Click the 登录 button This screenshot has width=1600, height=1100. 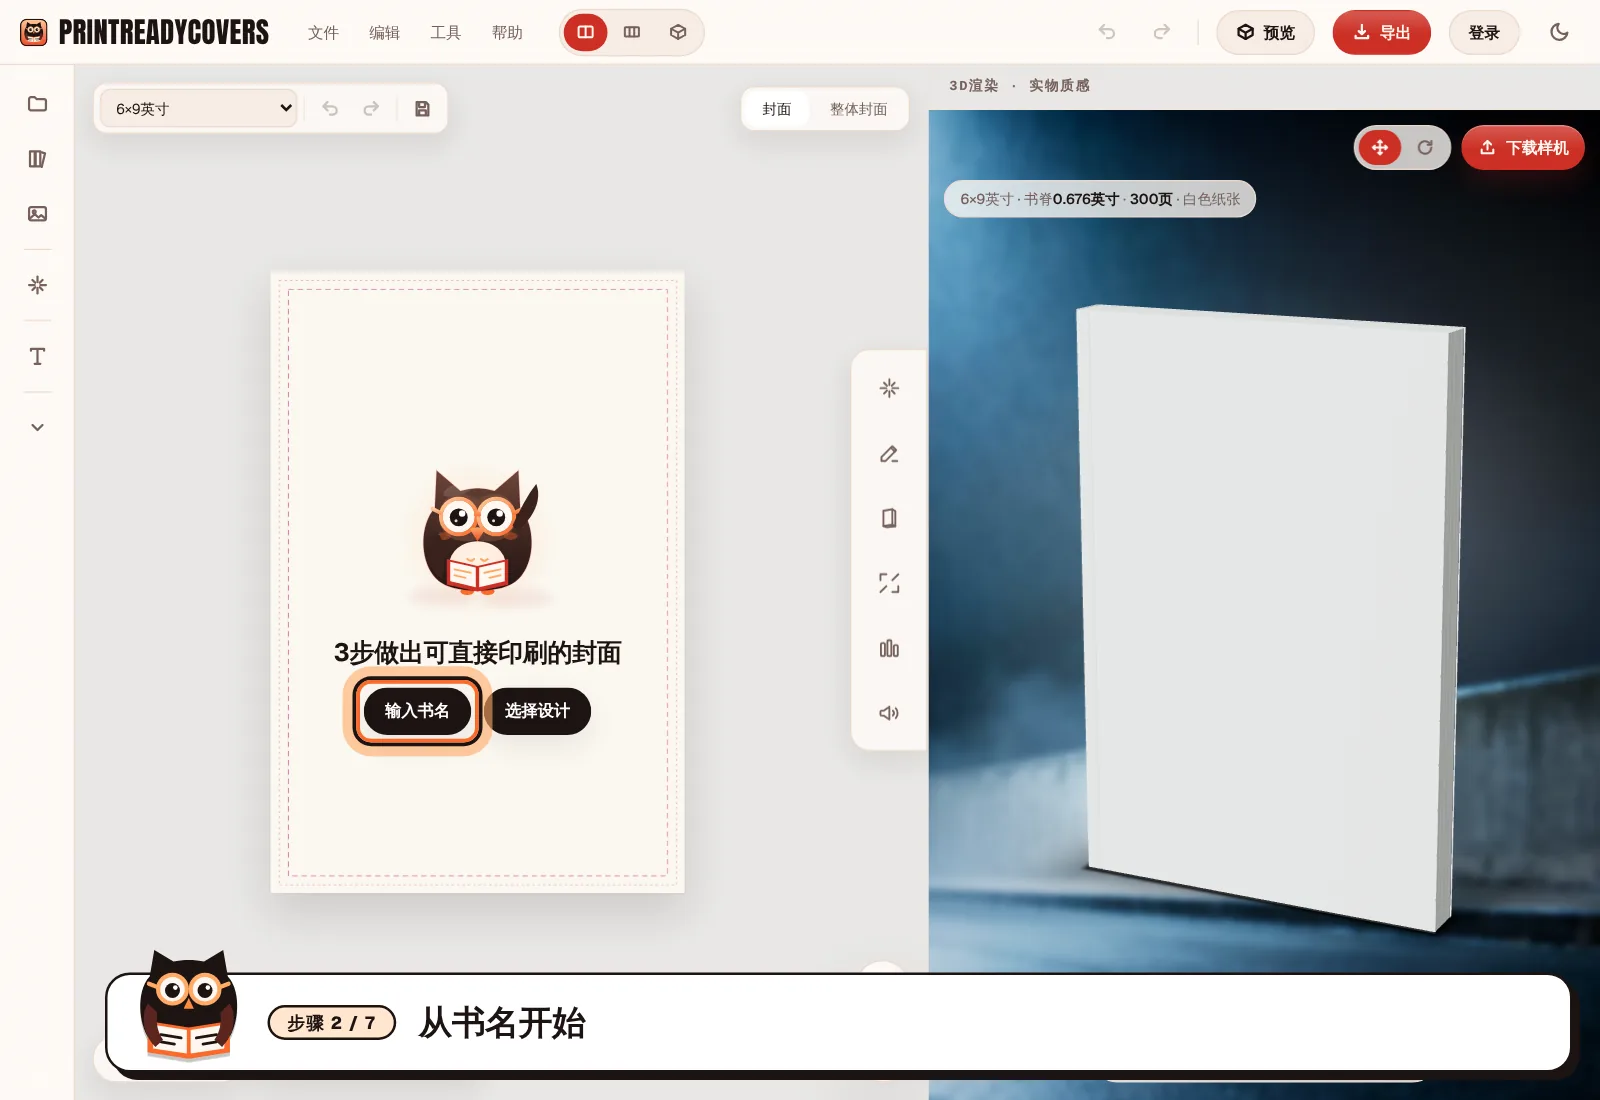(1484, 32)
